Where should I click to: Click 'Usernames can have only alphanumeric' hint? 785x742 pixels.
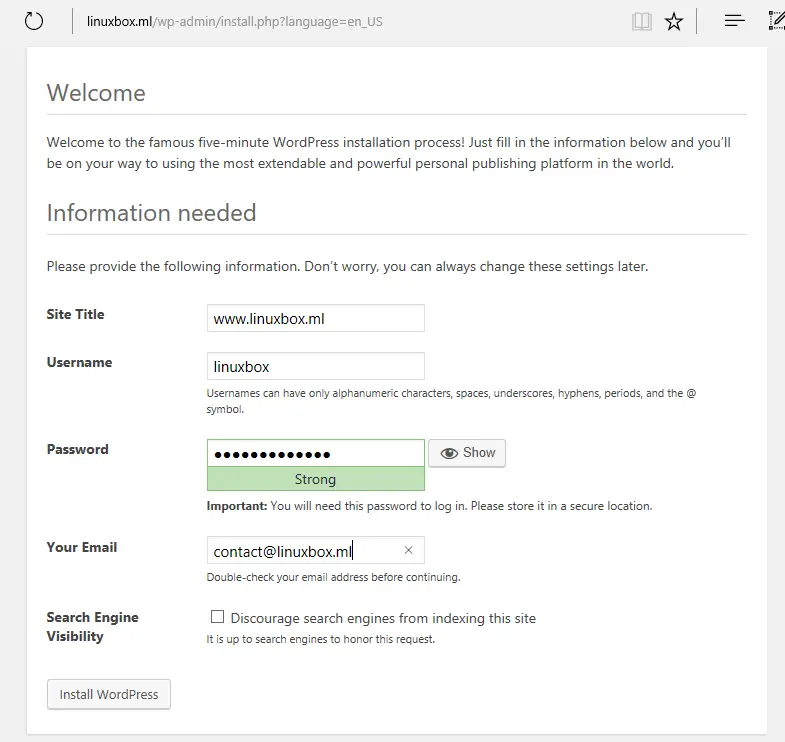pyautogui.click(x=452, y=401)
